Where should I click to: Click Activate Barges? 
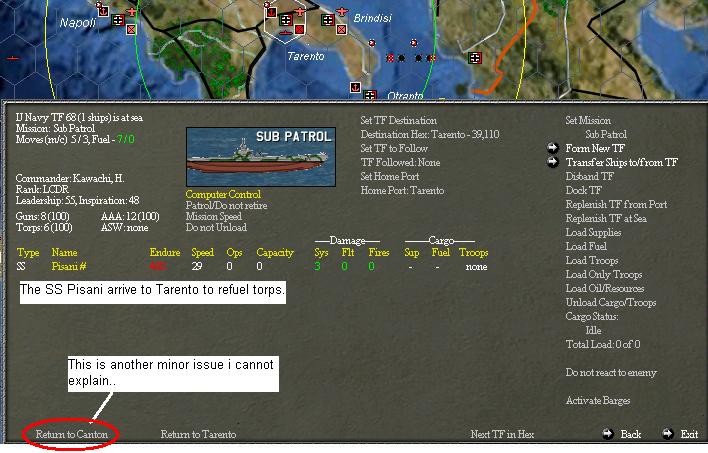point(598,401)
